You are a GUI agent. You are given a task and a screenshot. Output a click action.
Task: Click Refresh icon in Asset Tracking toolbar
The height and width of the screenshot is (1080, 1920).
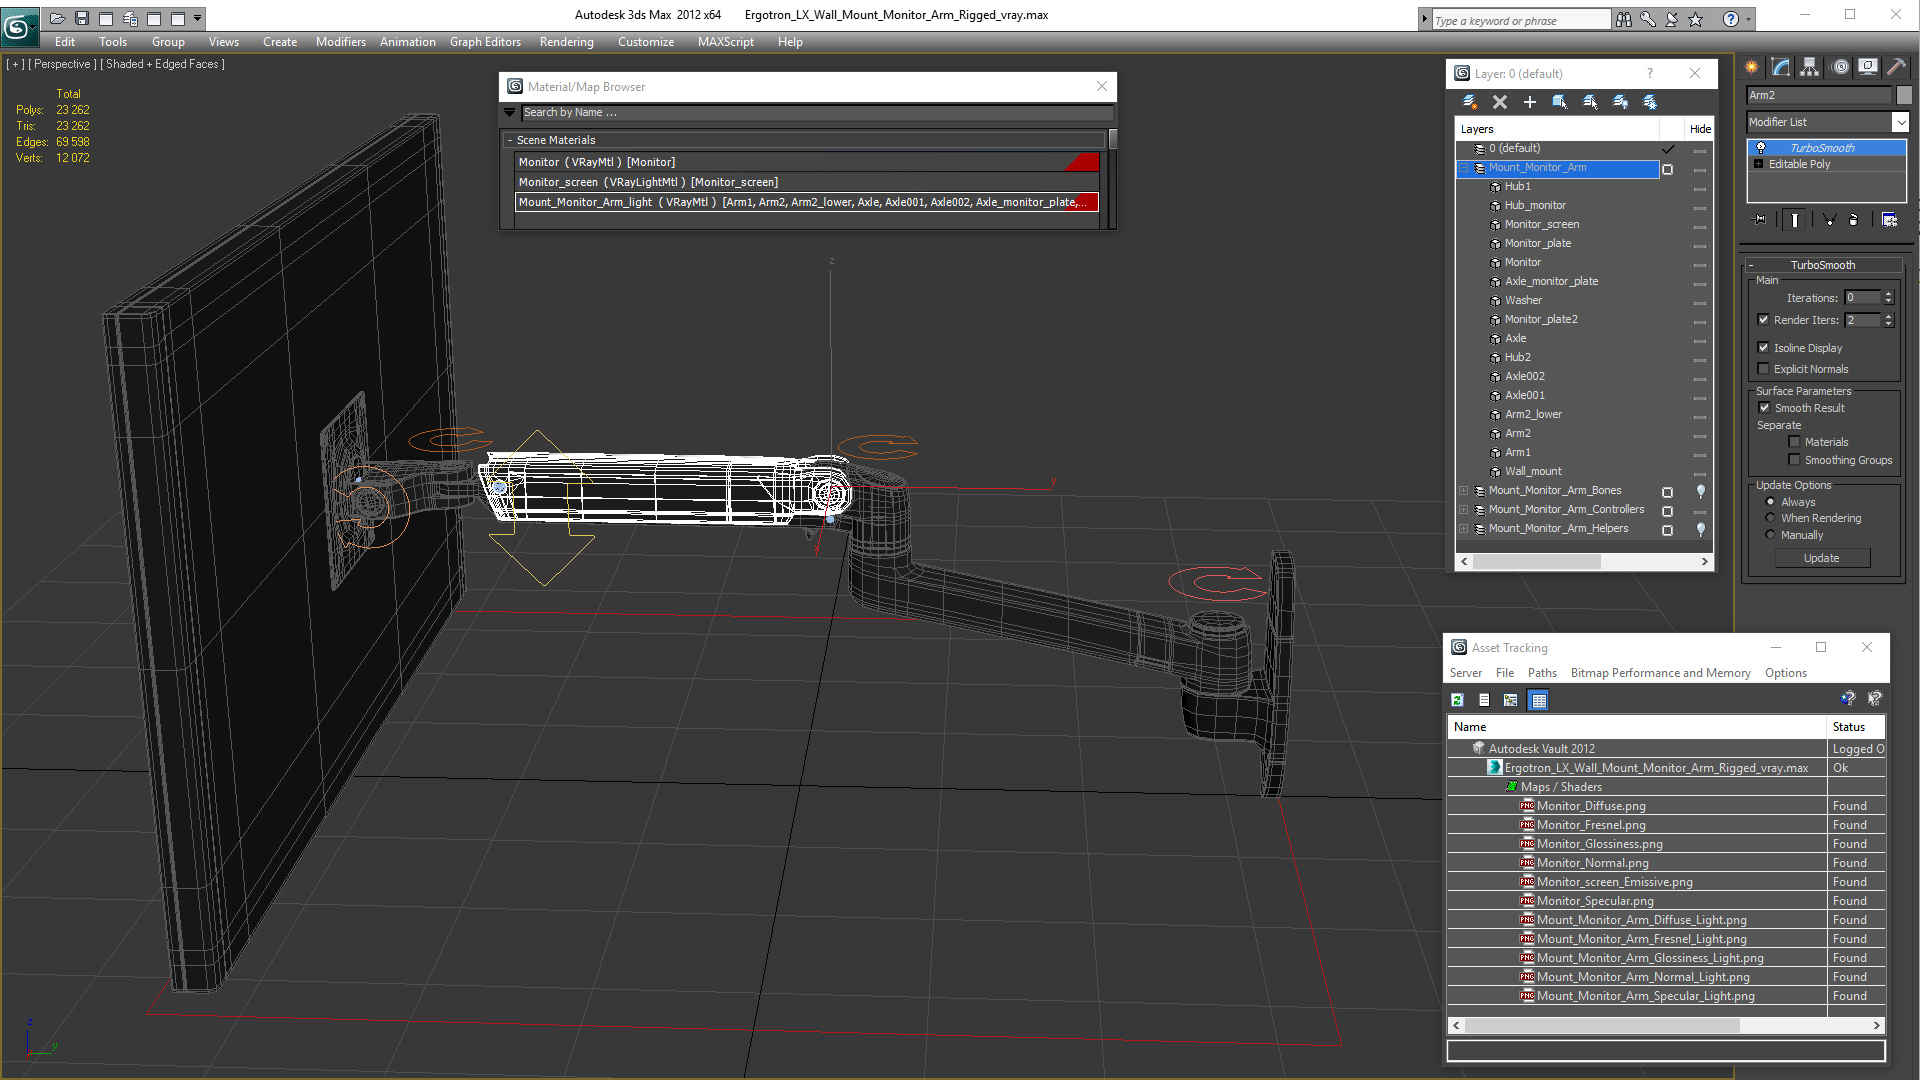pos(1458,700)
